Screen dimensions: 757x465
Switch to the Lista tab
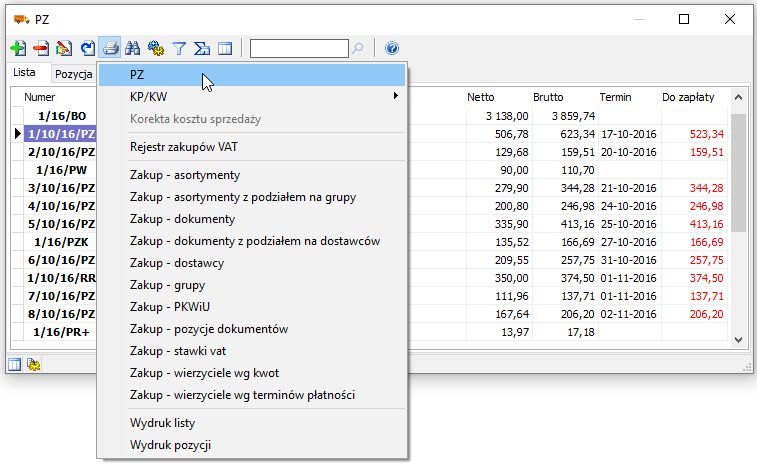(x=24, y=72)
